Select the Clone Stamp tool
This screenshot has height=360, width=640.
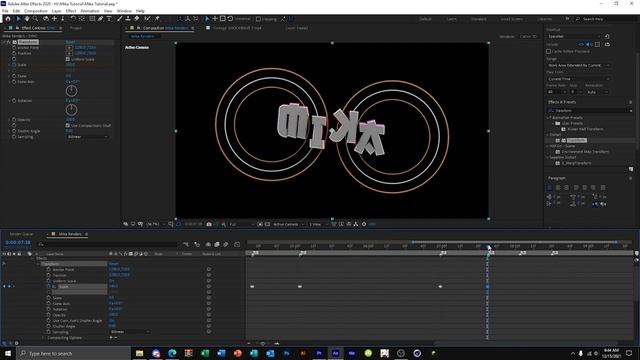[x=128, y=19]
